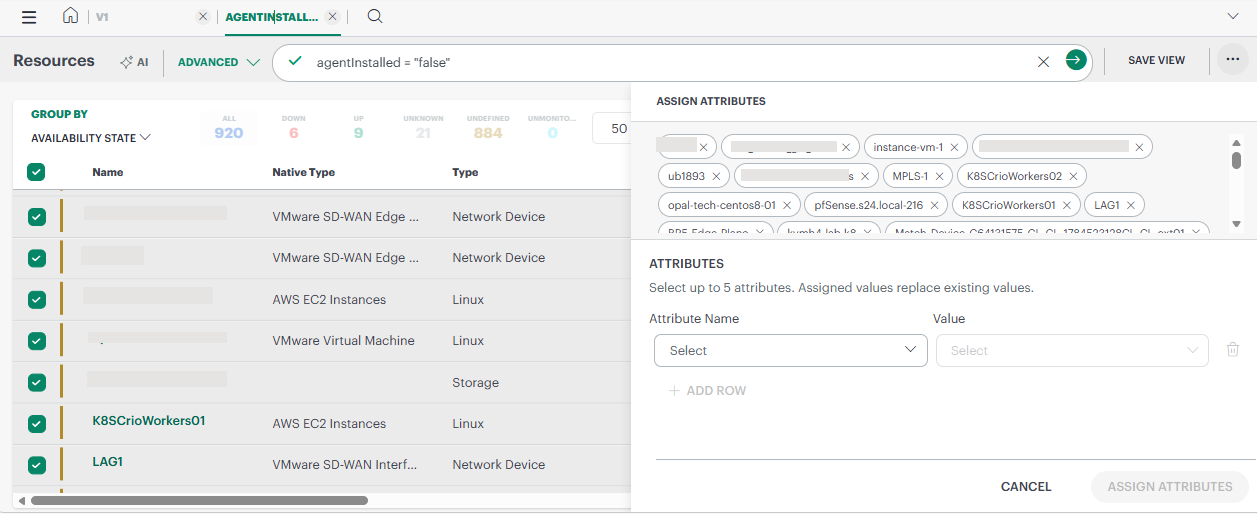
Task: Close the V1 tab
Action: [203, 17]
